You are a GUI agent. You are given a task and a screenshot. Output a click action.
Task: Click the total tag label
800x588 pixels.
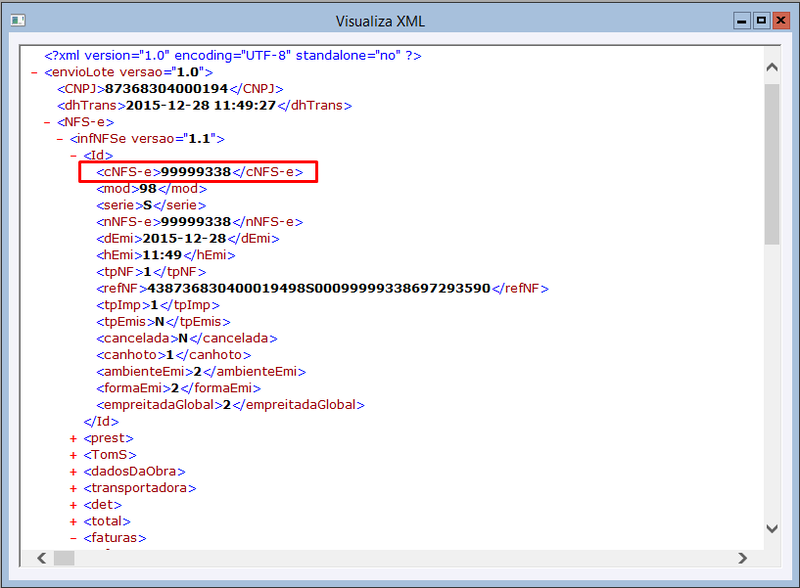tap(107, 522)
